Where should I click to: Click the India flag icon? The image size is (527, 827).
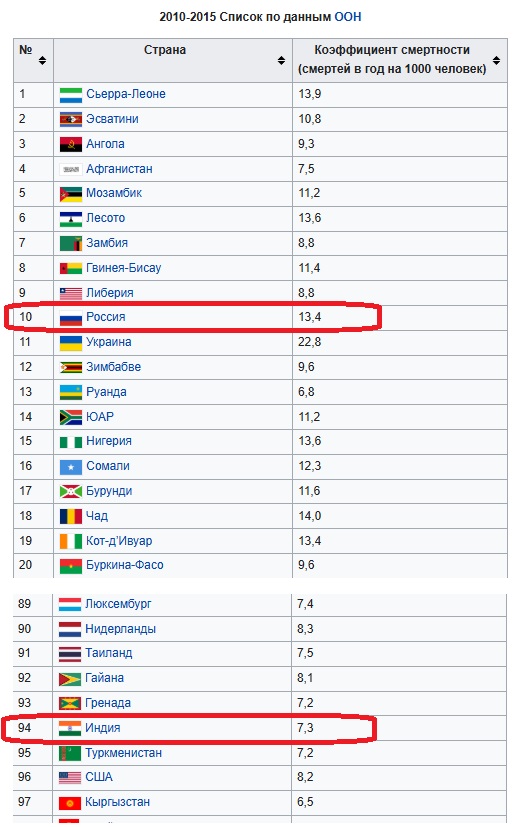tap(70, 728)
